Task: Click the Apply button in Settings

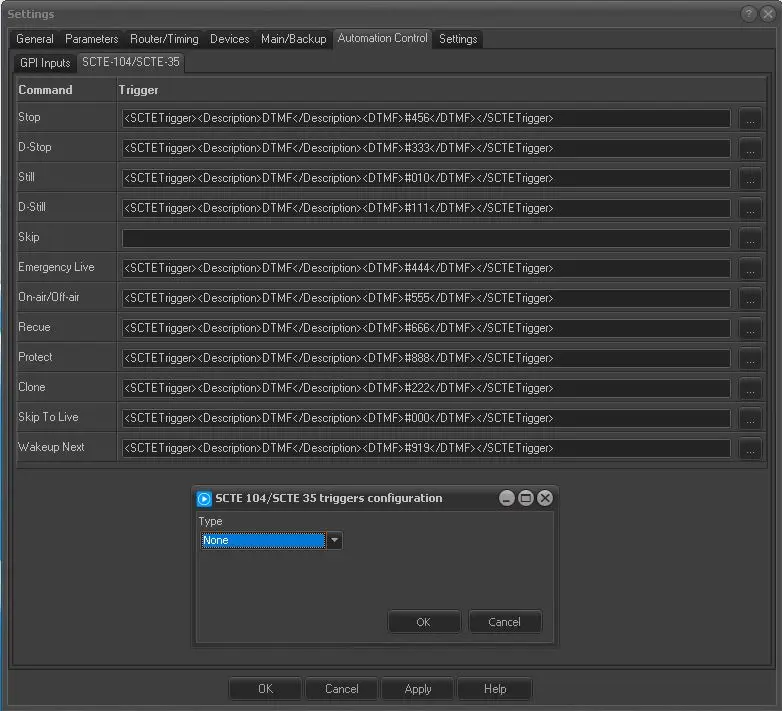Action: point(418,689)
